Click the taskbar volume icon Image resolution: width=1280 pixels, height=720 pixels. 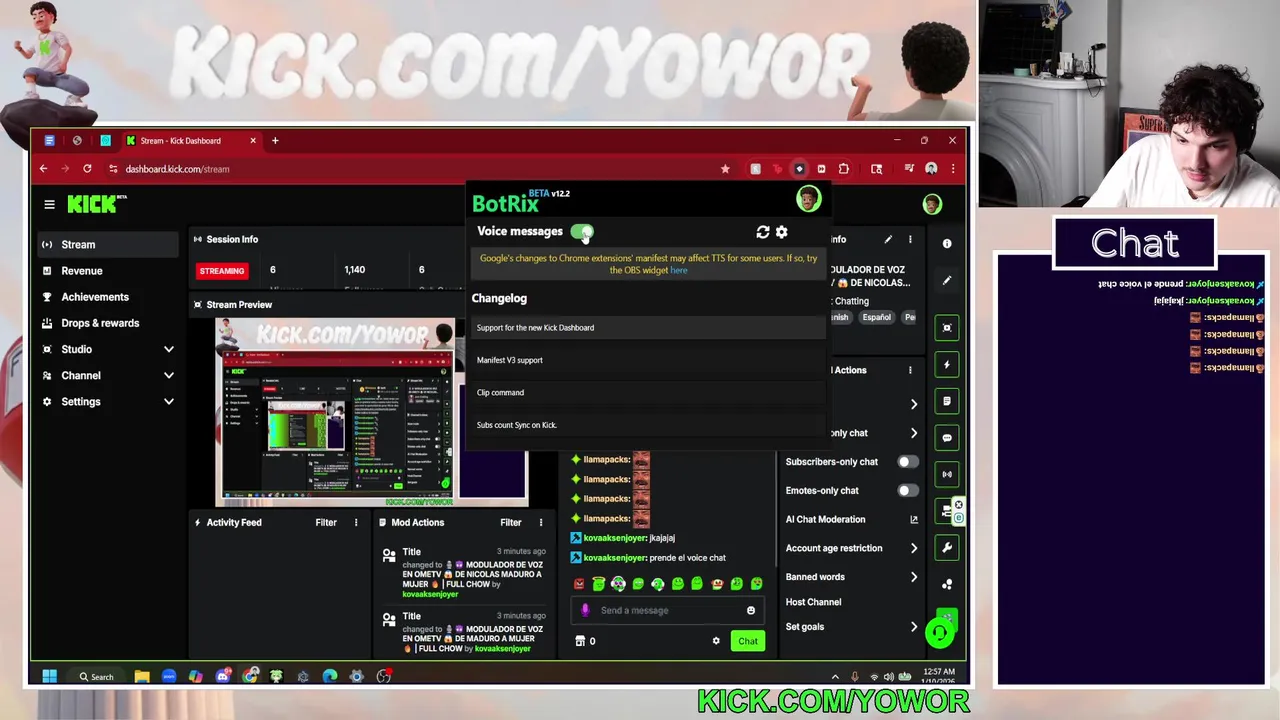click(888, 677)
